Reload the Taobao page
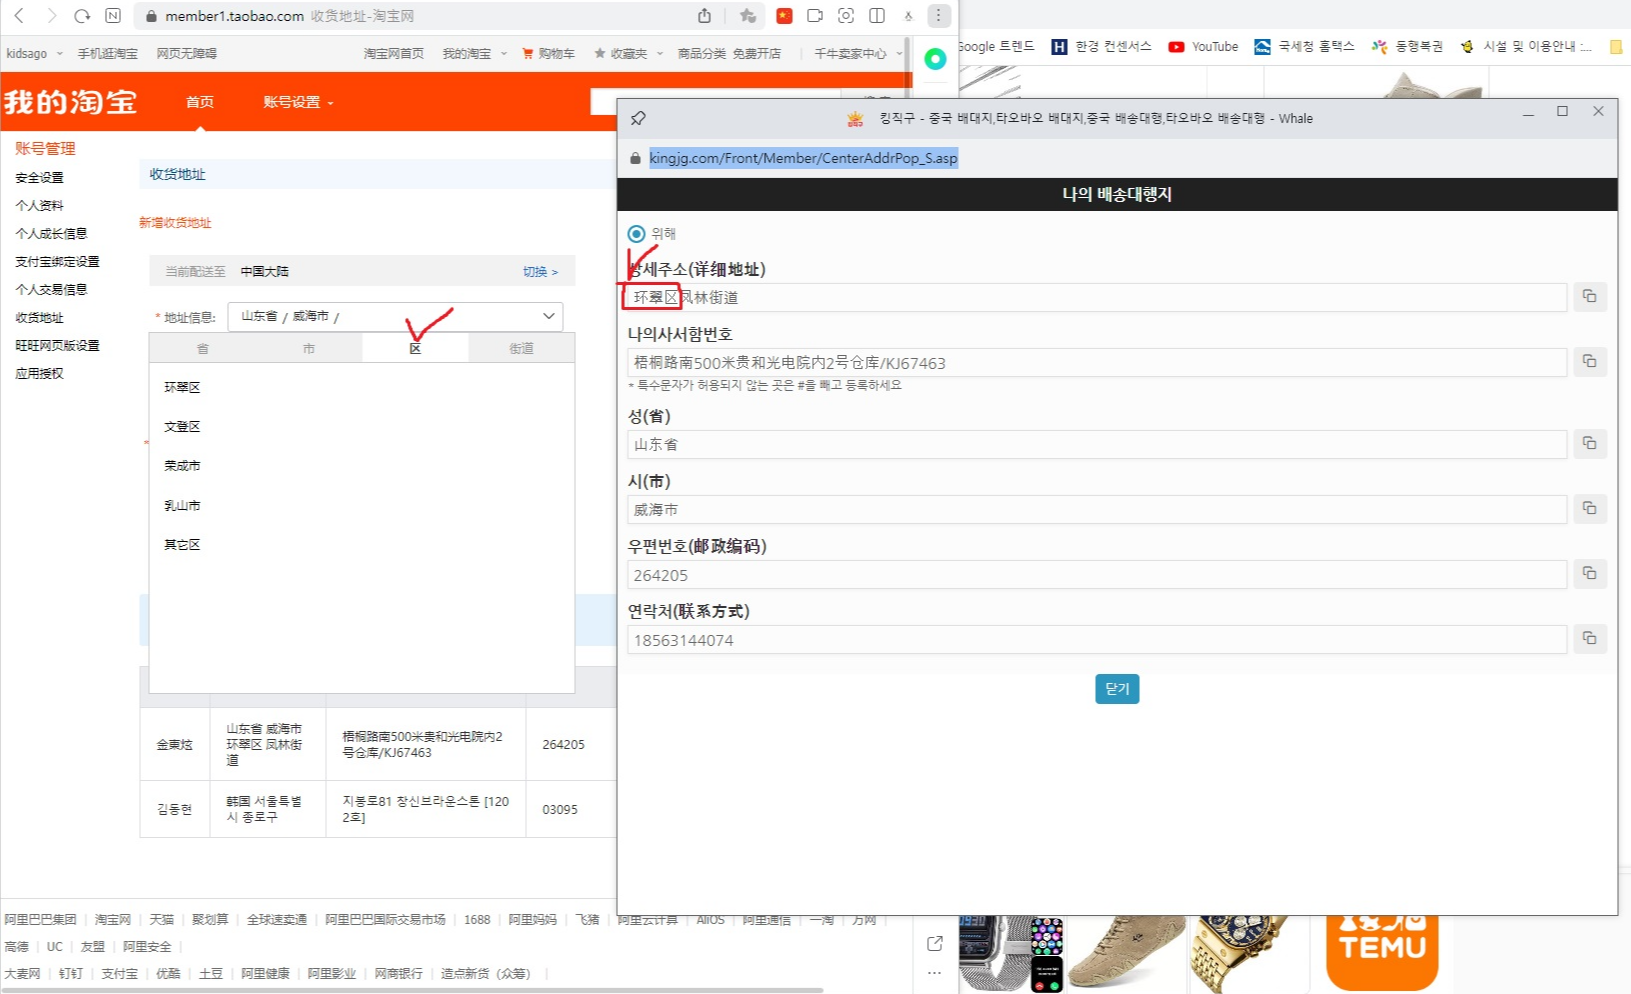Viewport: 1631px width, 994px height. [x=82, y=16]
